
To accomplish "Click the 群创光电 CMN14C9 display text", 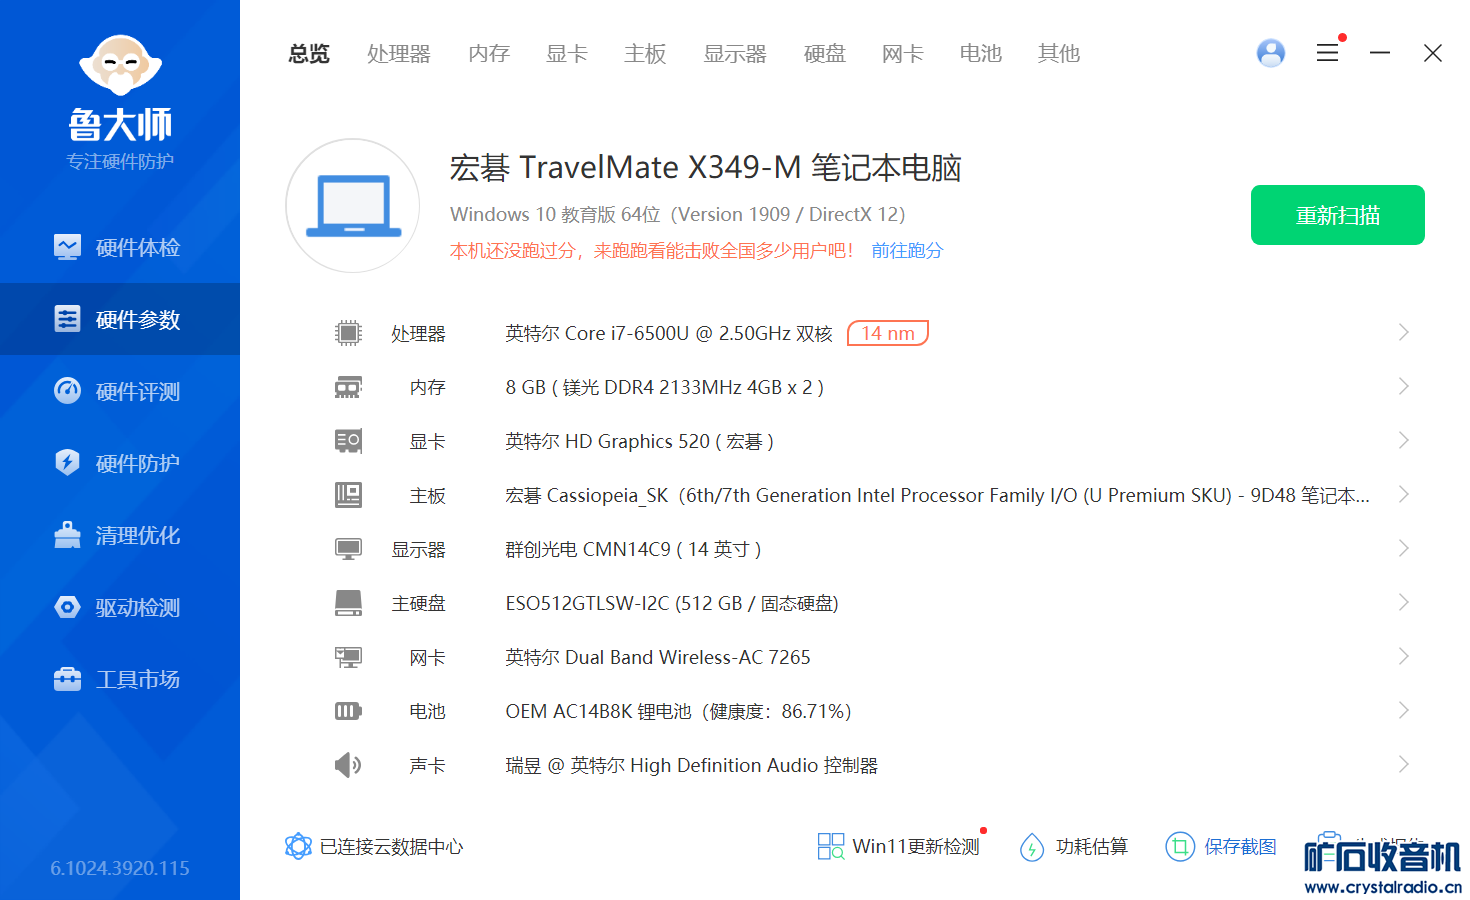I will 634,549.
